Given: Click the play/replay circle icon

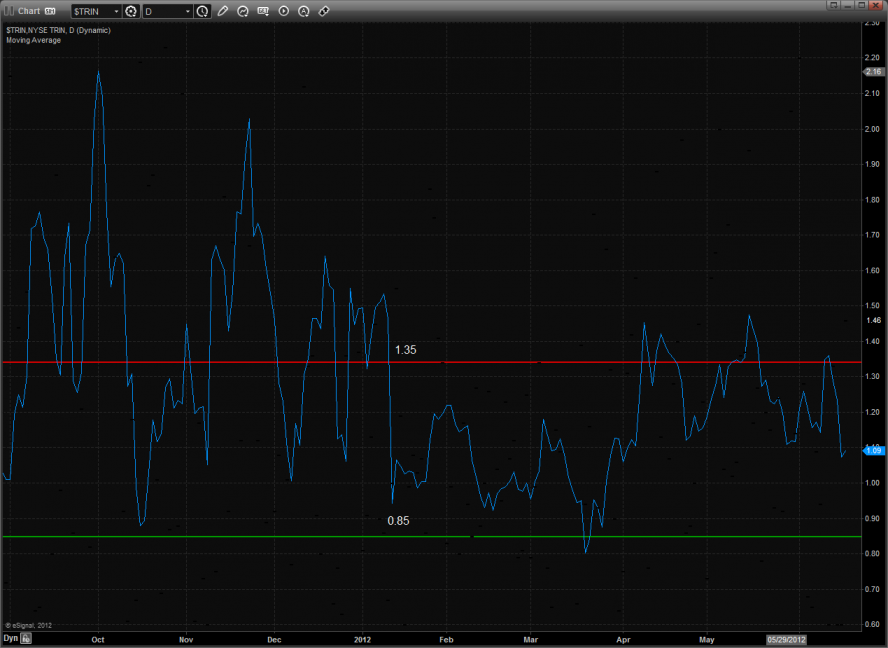Looking at the screenshot, I should point(283,11).
